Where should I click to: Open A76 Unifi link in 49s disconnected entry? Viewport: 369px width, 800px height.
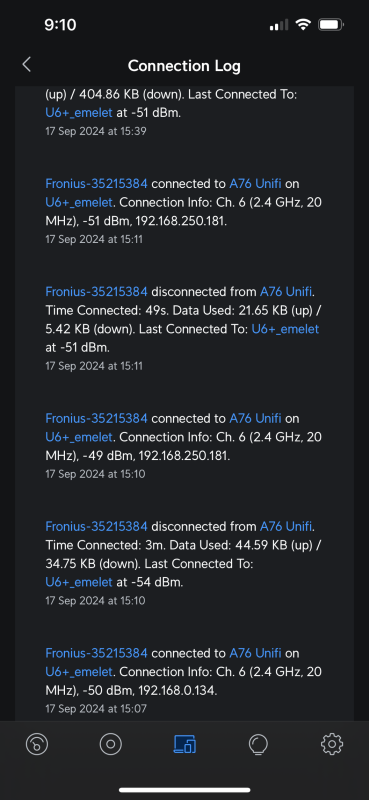tap(287, 292)
